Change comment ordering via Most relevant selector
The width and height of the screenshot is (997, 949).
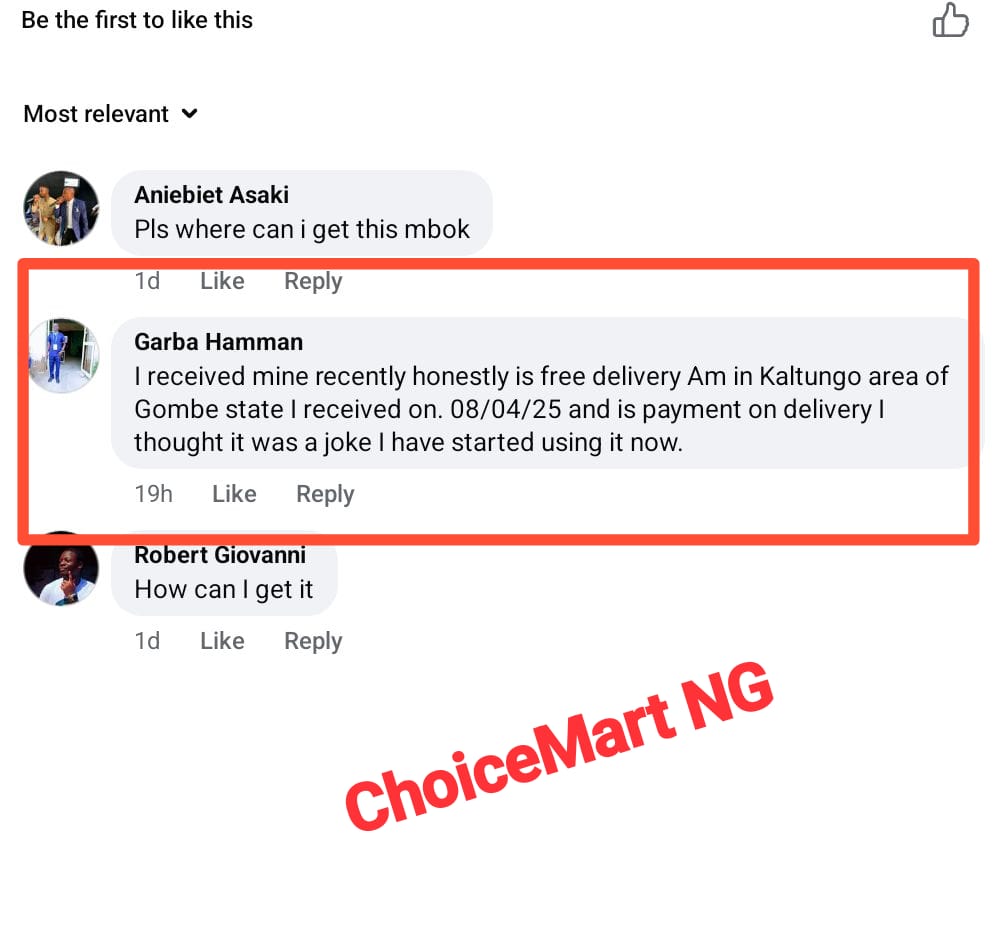(x=95, y=114)
